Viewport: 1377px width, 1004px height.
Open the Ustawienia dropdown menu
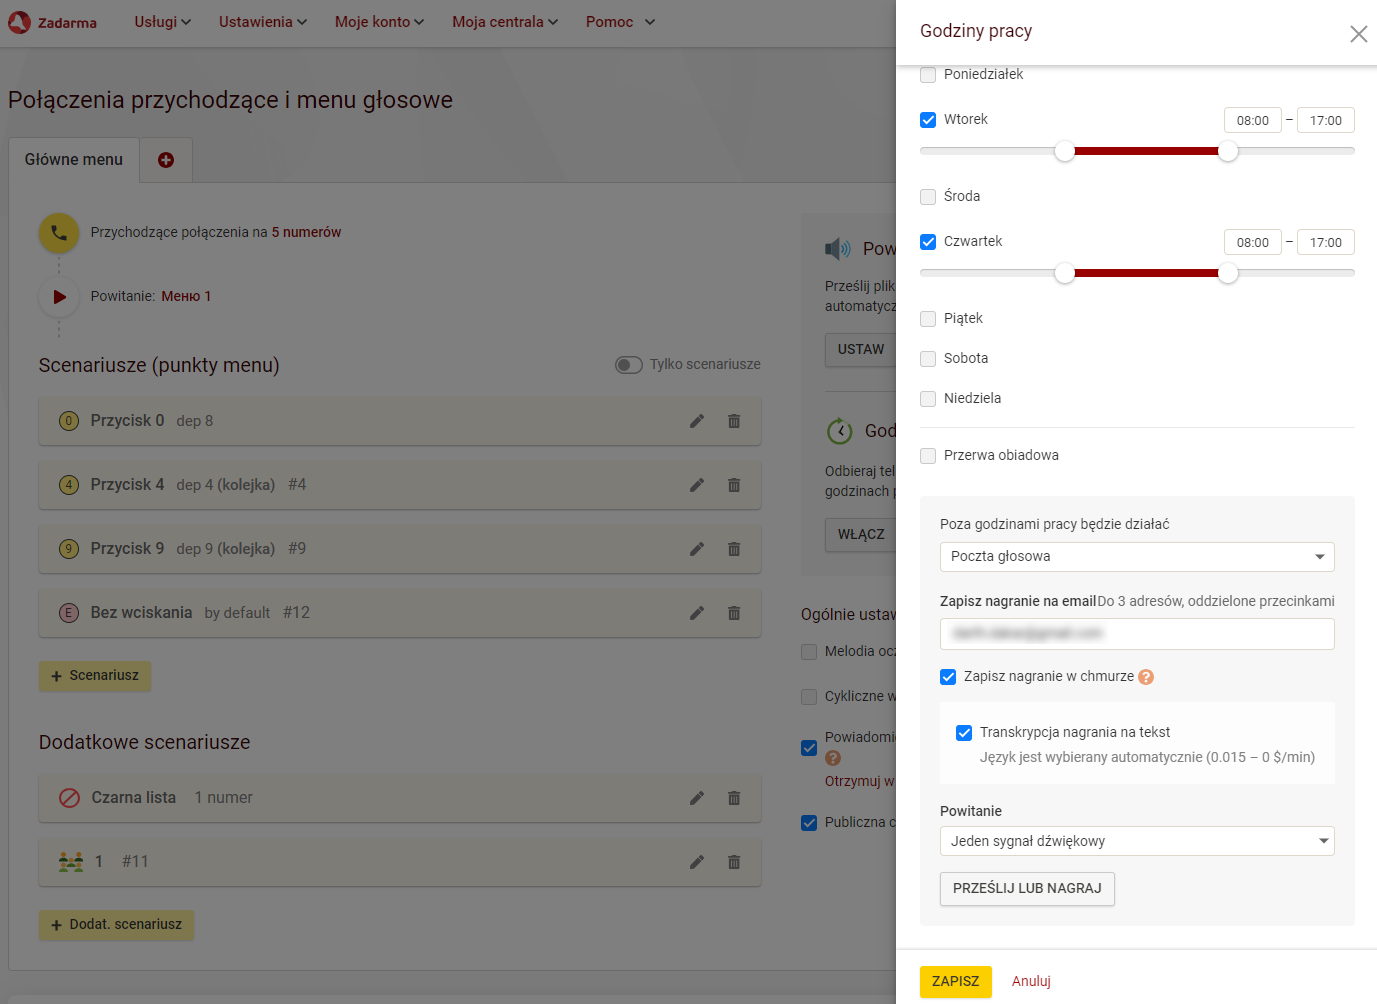[263, 22]
